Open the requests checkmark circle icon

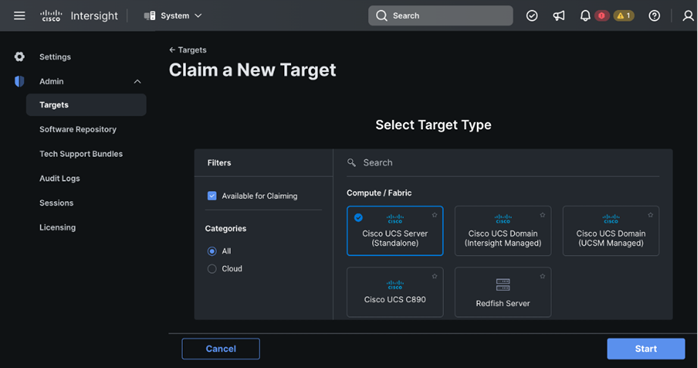pos(532,16)
